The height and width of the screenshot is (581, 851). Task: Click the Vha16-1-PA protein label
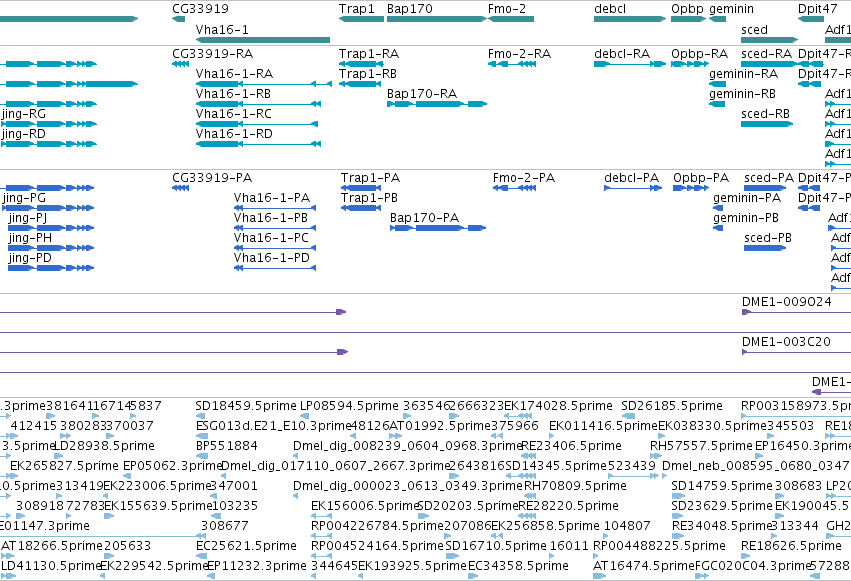pos(272,198)
